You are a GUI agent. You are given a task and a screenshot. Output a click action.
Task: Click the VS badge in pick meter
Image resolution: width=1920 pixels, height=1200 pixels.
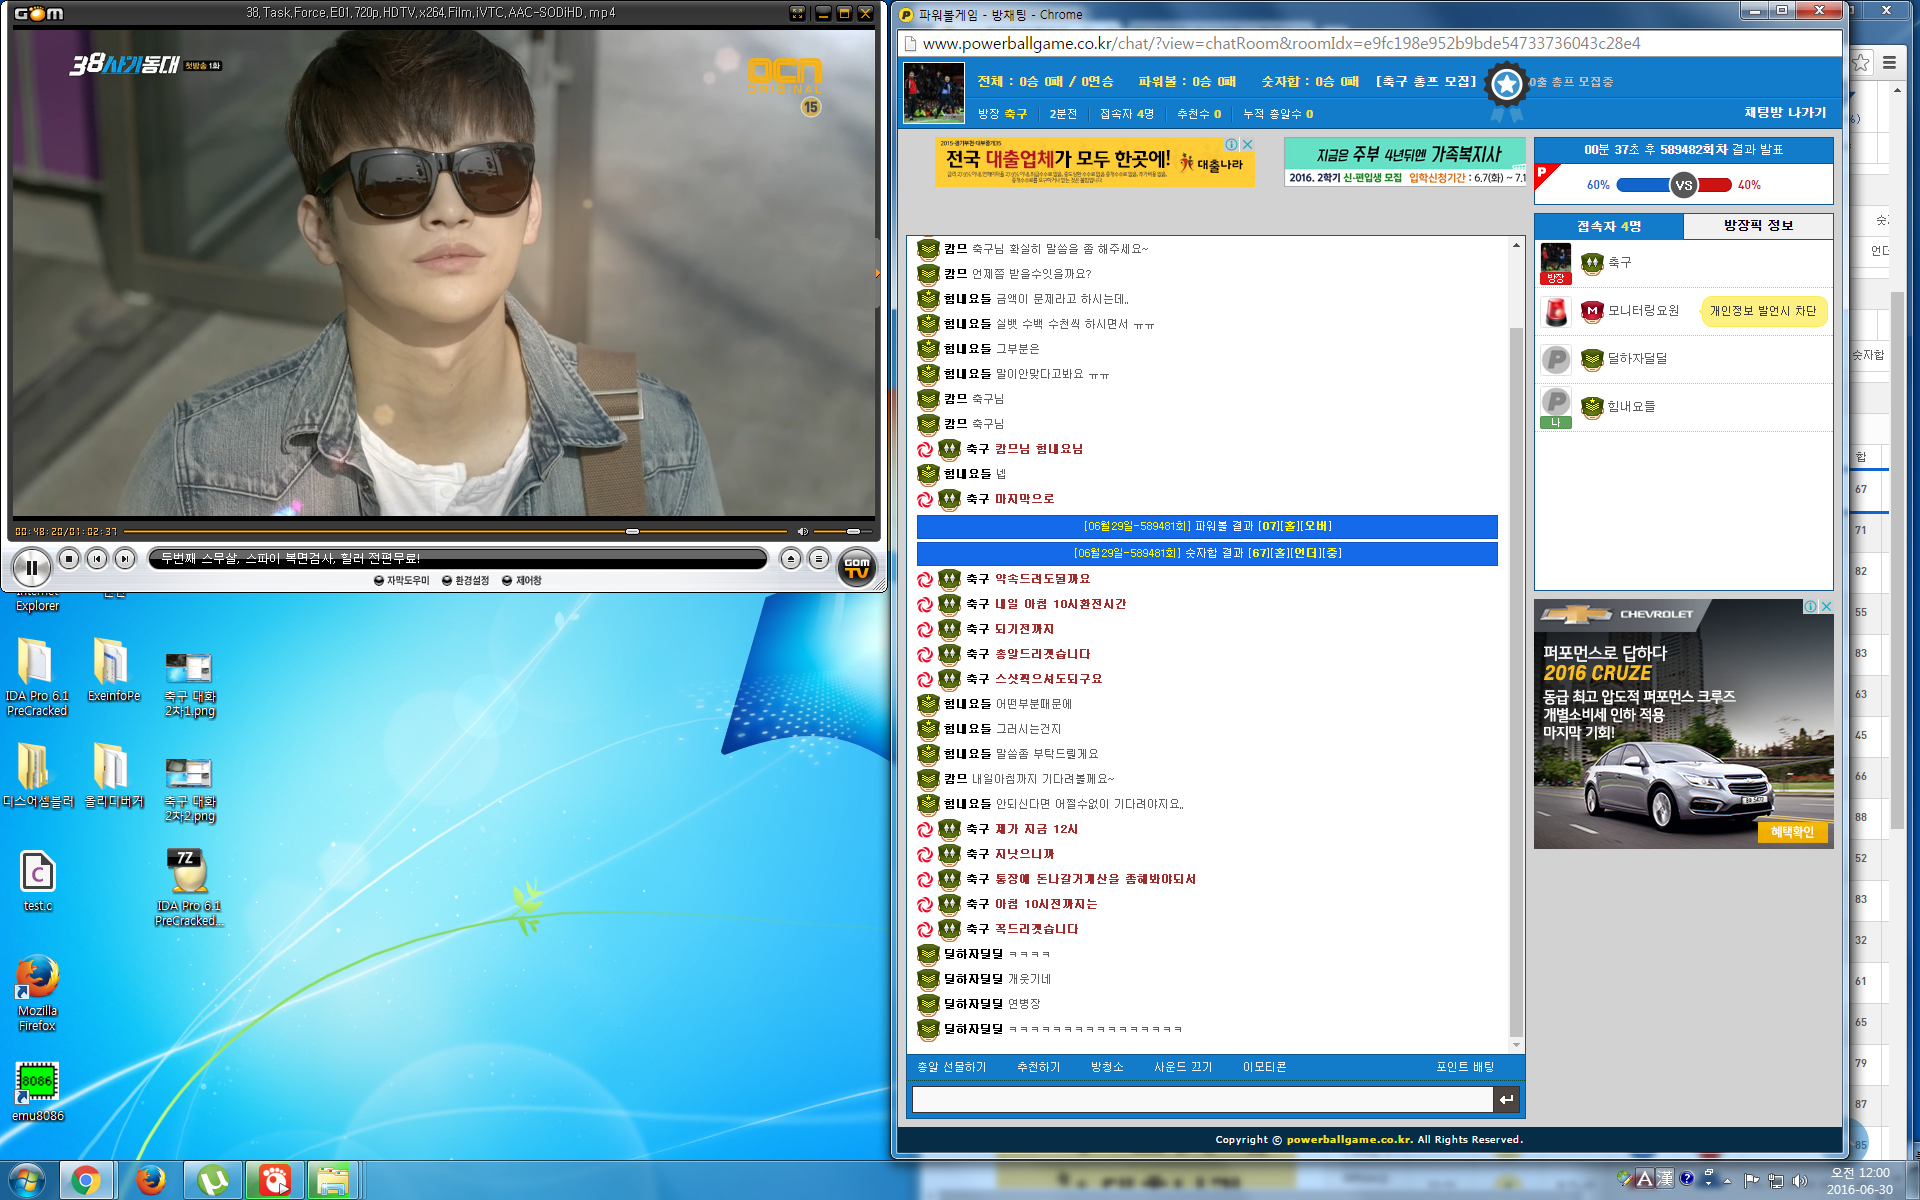pos(1684,185)
